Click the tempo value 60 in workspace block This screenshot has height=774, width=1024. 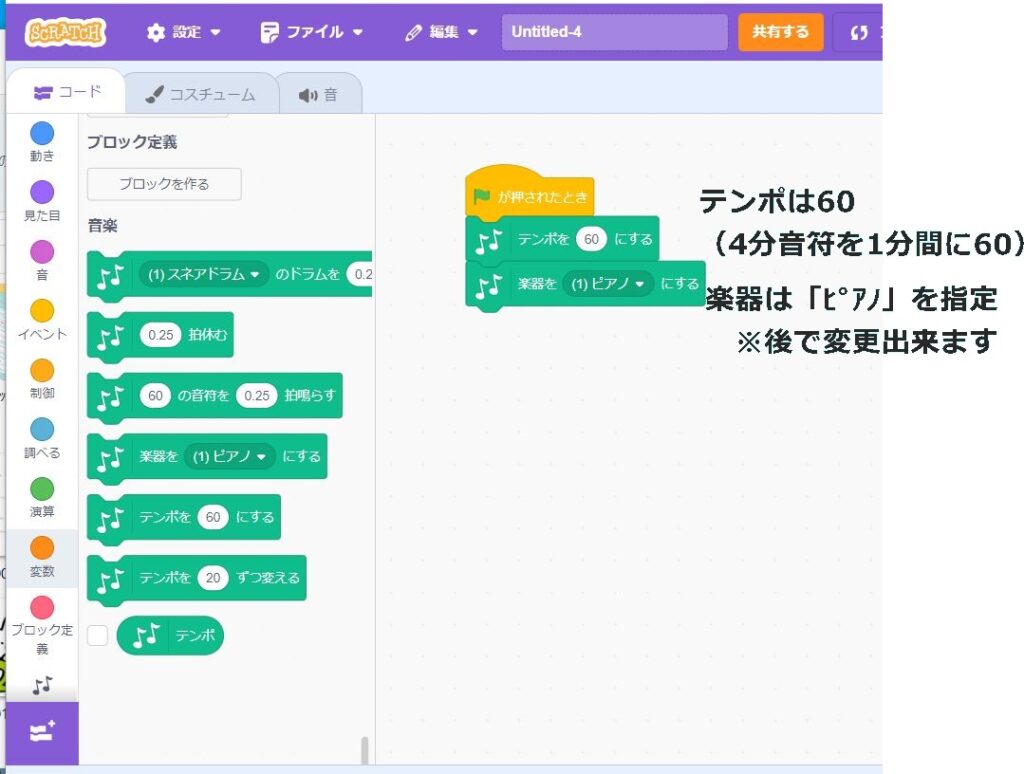(592, 239)
